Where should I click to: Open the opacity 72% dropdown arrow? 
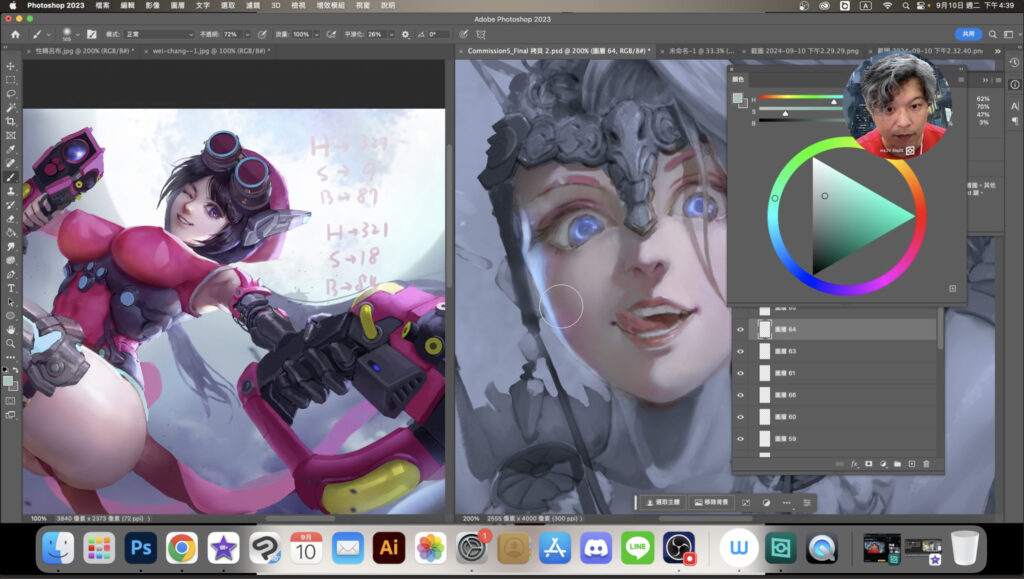[248, 34]
